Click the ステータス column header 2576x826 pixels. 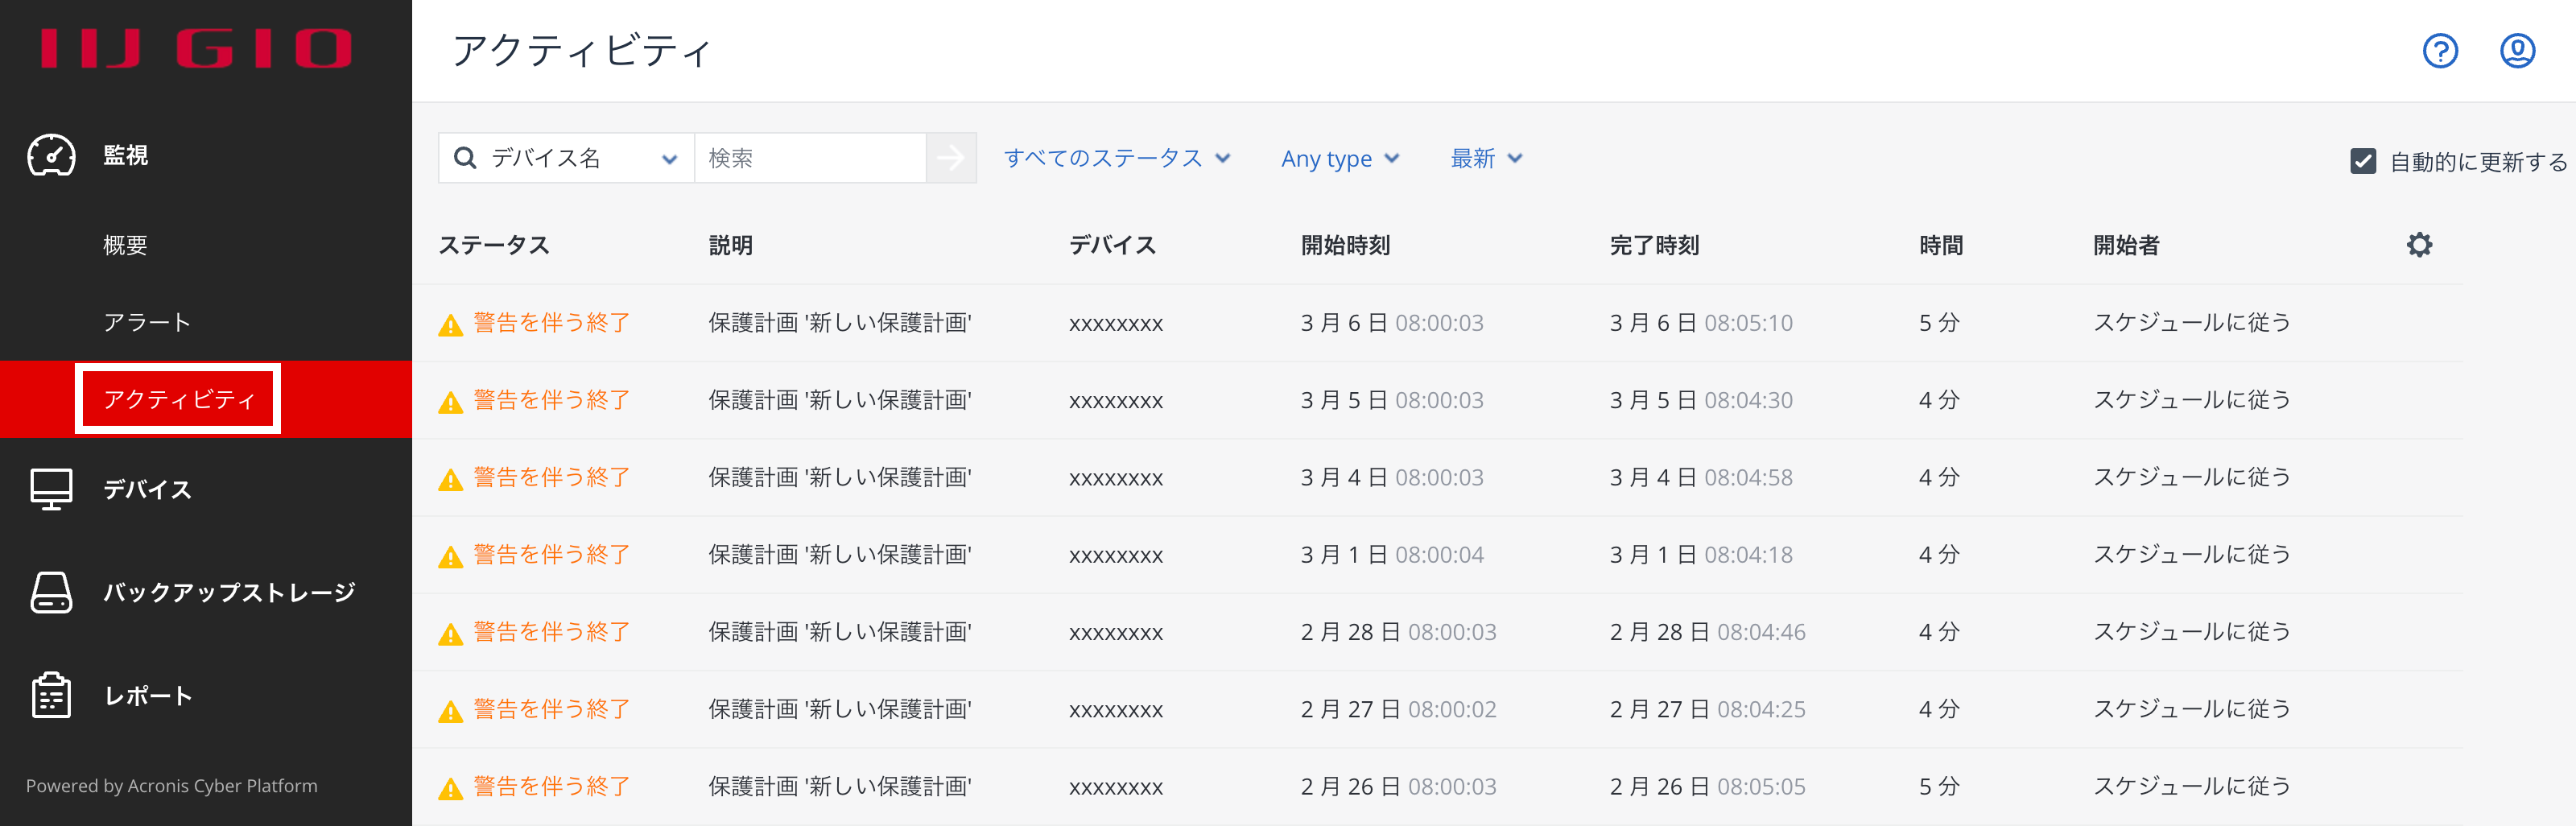coord(494,245)
